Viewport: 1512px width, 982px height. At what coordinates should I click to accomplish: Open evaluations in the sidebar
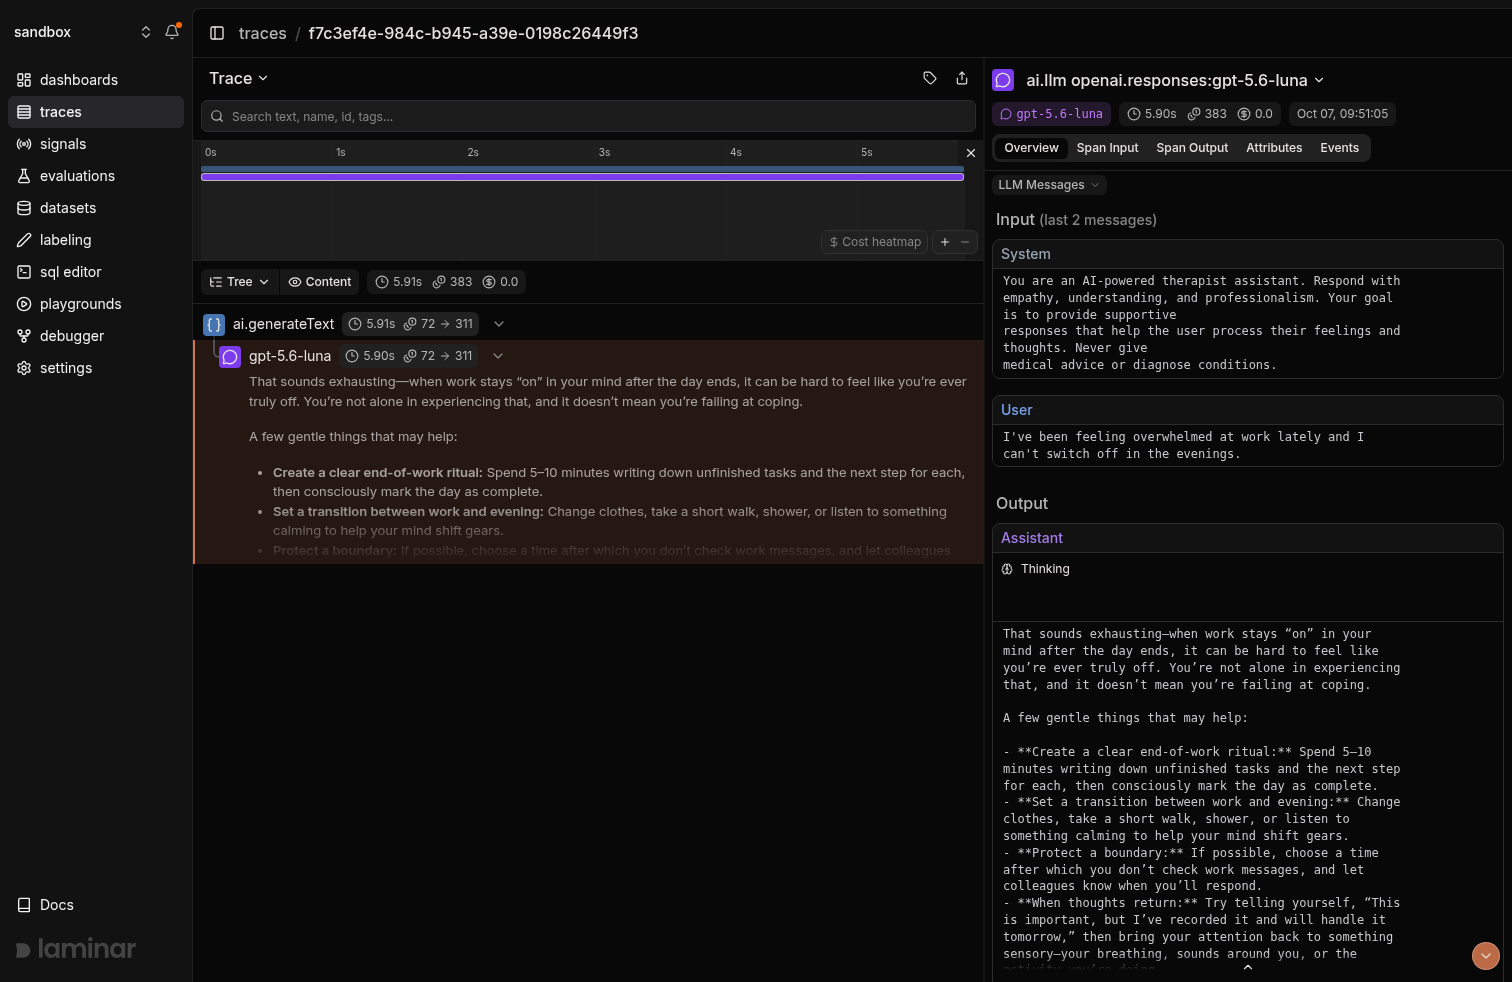point(96,176)
